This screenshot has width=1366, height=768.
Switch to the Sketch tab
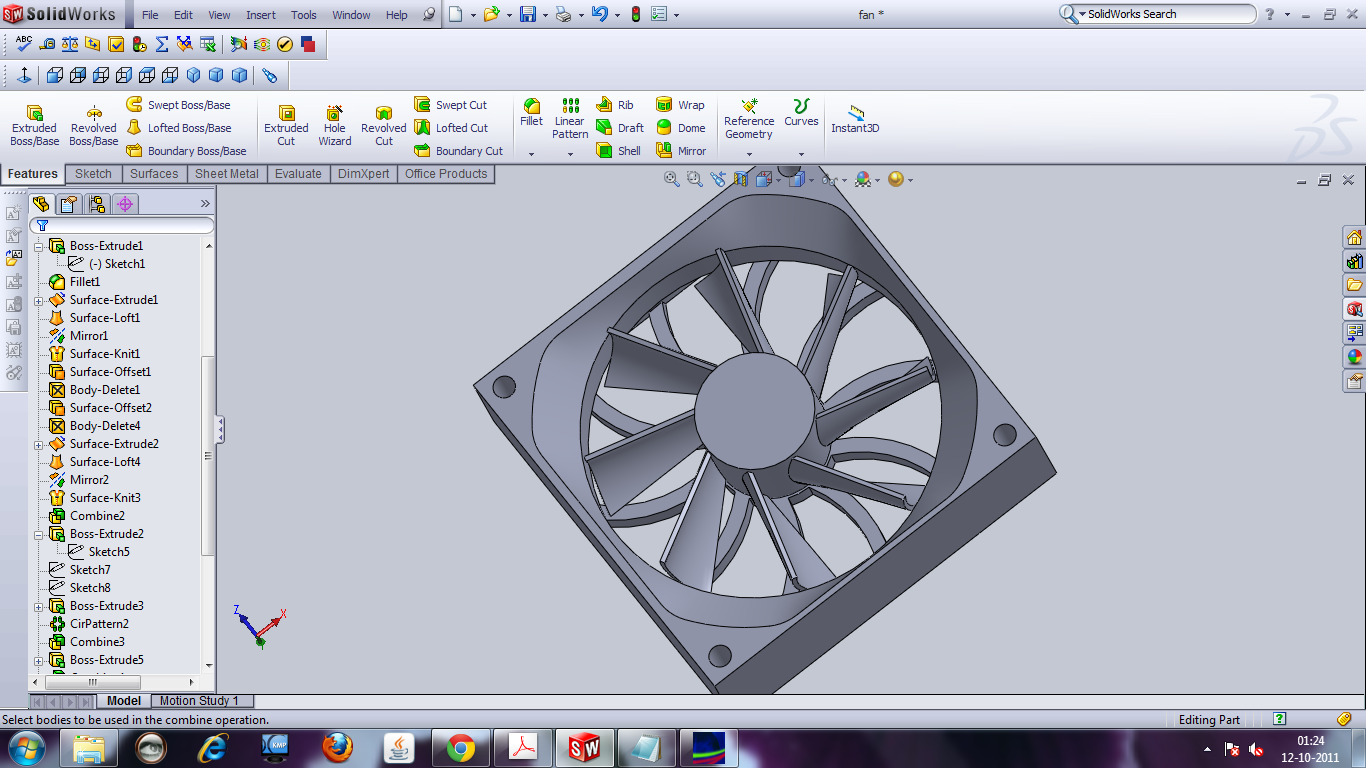(x=94, y=174)
